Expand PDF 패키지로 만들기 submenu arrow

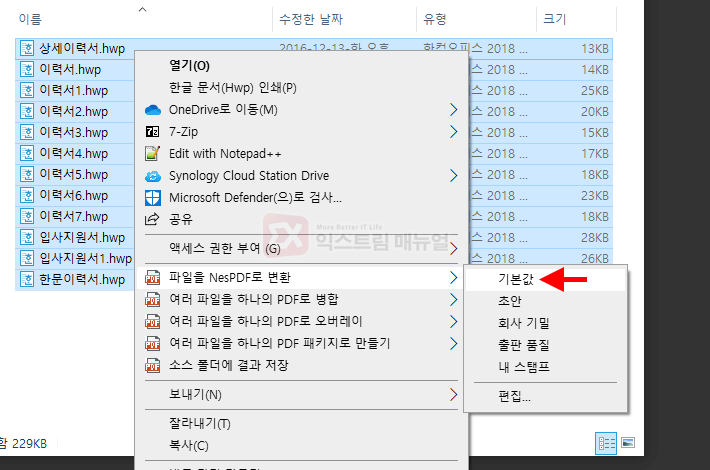[x=453, y=343]
